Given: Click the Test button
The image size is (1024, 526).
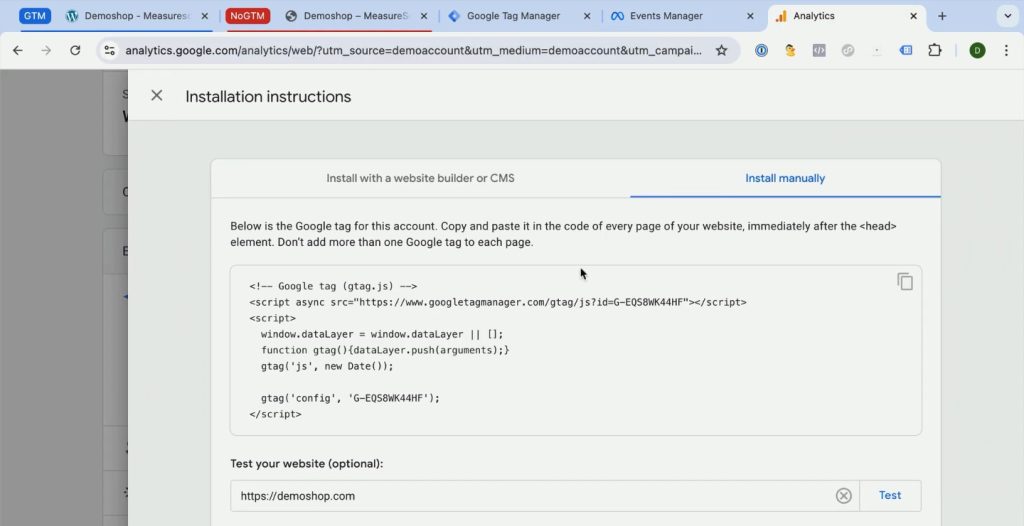Looking at the screenshot, I should (889, 495).
